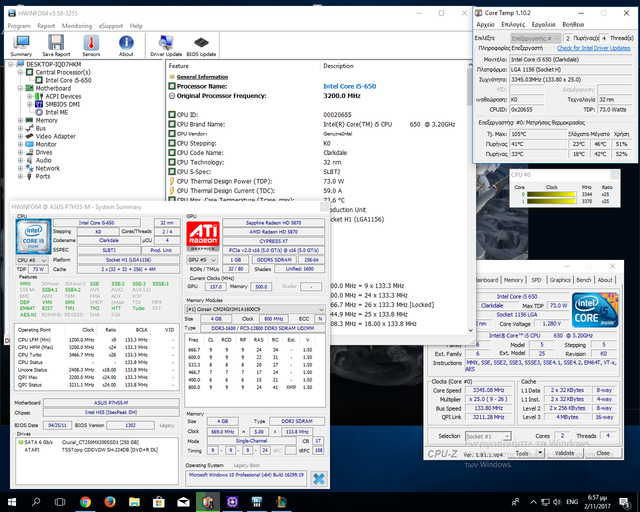Open the Action Center notification icon
Viewport: 640px width, 512px height.
tap(624, 502)
